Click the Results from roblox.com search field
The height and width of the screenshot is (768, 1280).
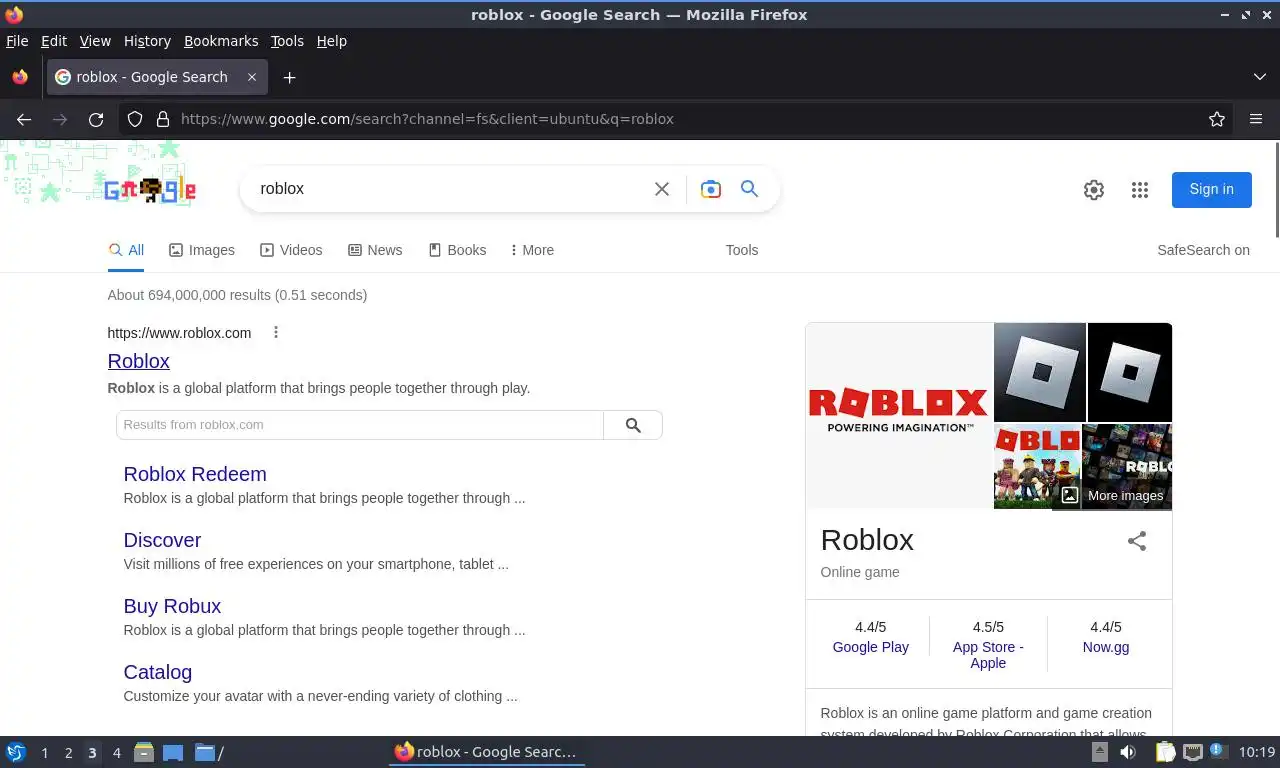click(360, 425)
